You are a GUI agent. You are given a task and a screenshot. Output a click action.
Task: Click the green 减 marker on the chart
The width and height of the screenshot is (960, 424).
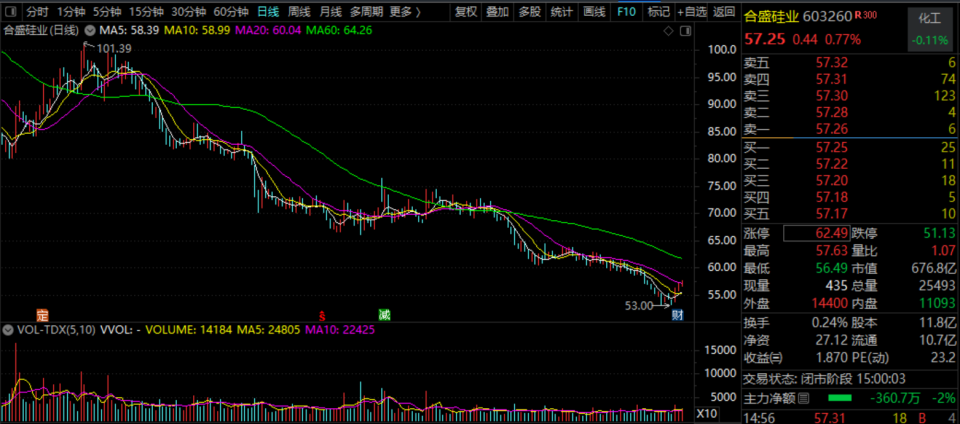pos(384,316)
